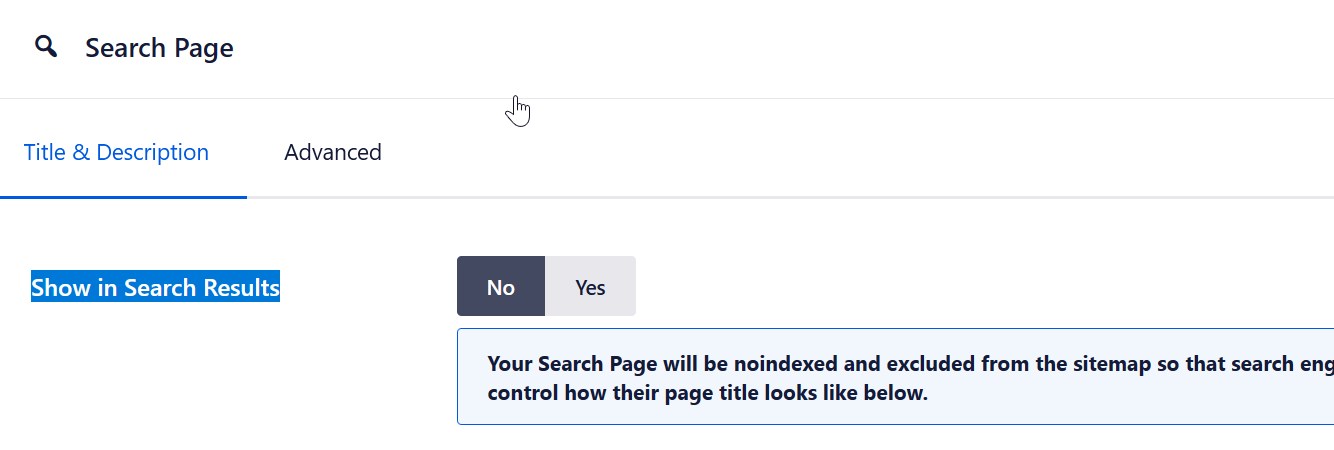Open the Advanced tab
1334x450 pixels.
point(332,153)
